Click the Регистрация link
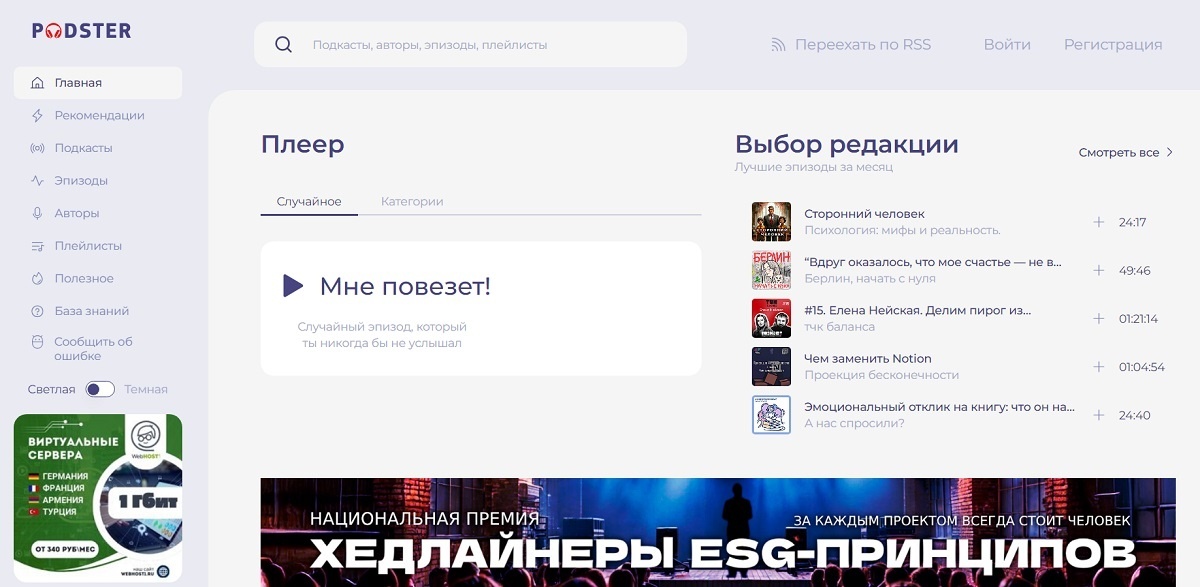 1113,45
